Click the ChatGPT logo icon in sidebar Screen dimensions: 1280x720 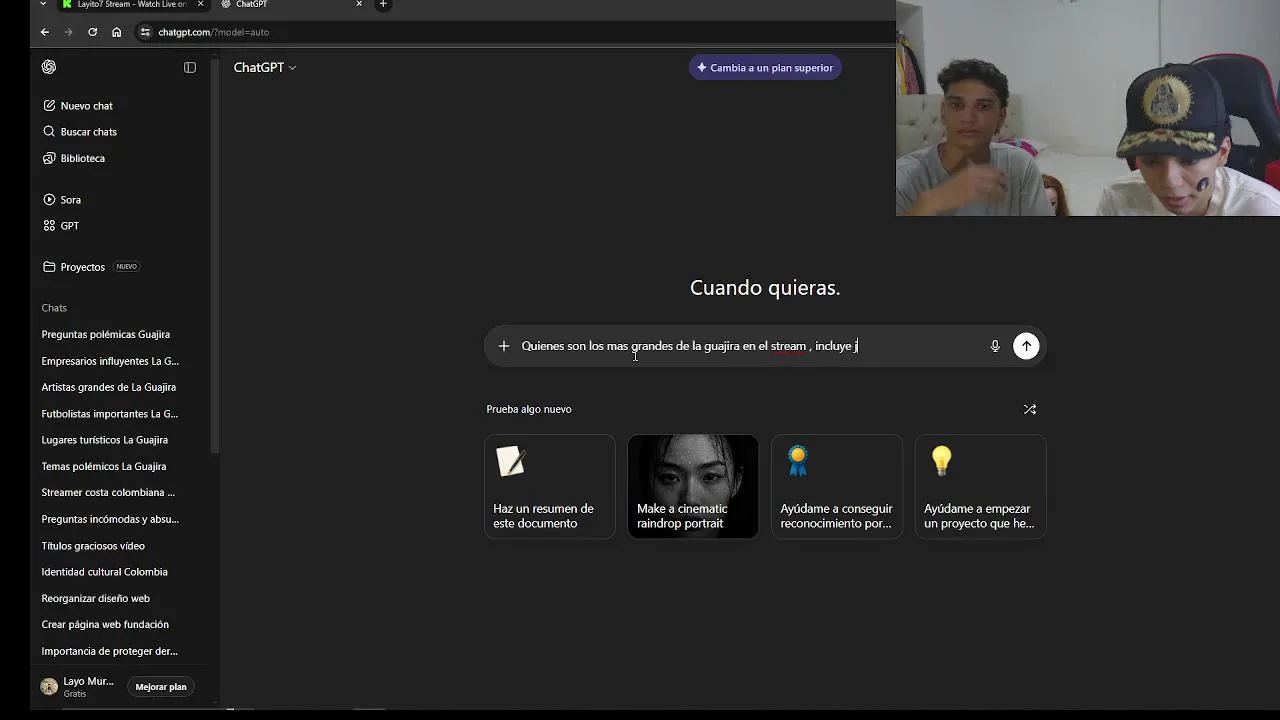[49, 67]
